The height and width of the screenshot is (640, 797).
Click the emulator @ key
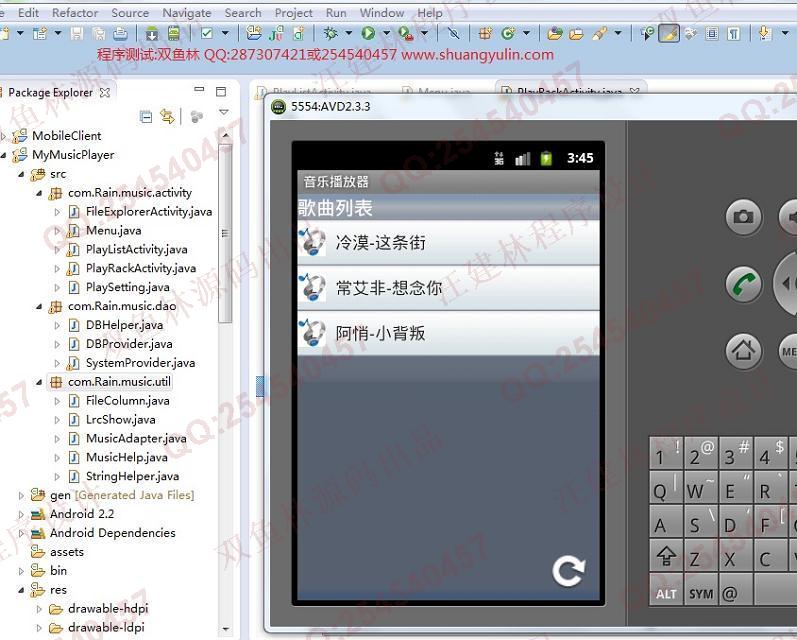coord(735,590)
